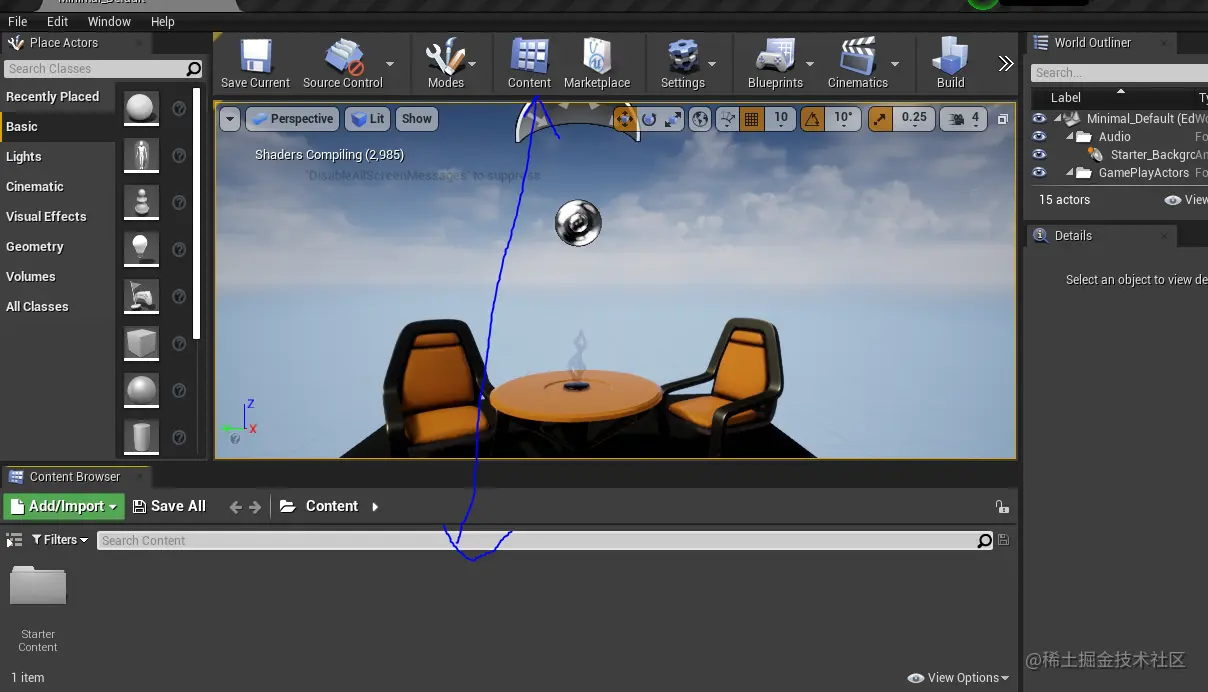Toggle scale snapping icon
1208x692 pixels.
pos(880,119)
